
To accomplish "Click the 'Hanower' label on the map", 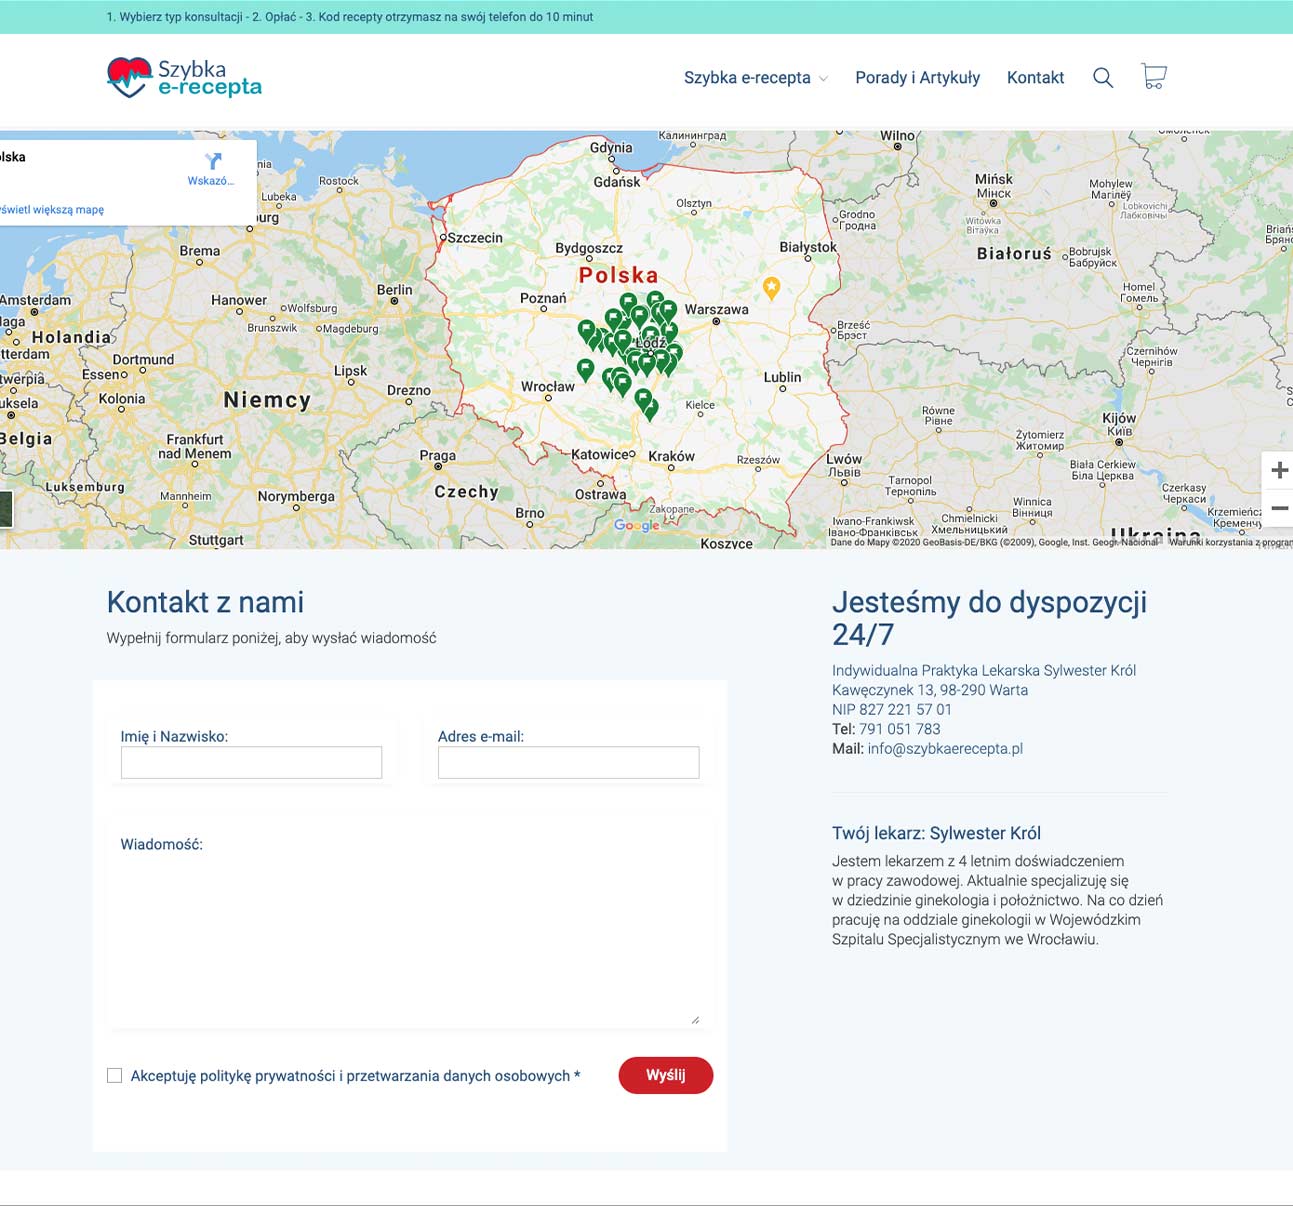I will point(239,300).
